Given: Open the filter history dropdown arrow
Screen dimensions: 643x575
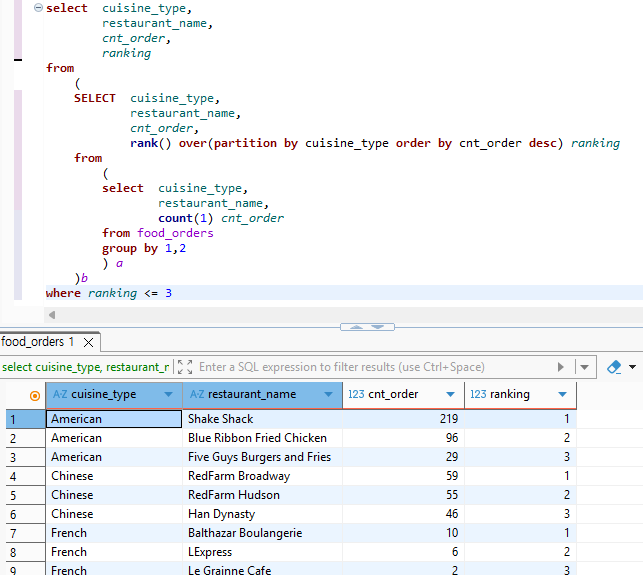Looking at the screenshot, I should pos(584,367).
